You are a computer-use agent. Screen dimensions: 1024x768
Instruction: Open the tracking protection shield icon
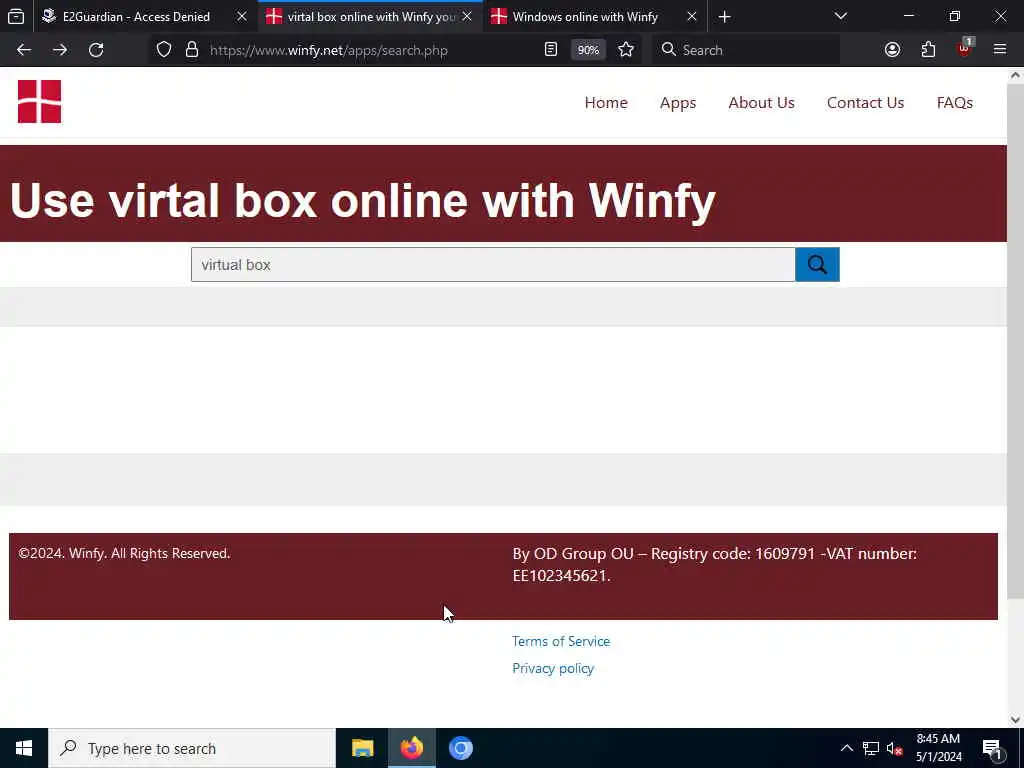coord(164,50)
